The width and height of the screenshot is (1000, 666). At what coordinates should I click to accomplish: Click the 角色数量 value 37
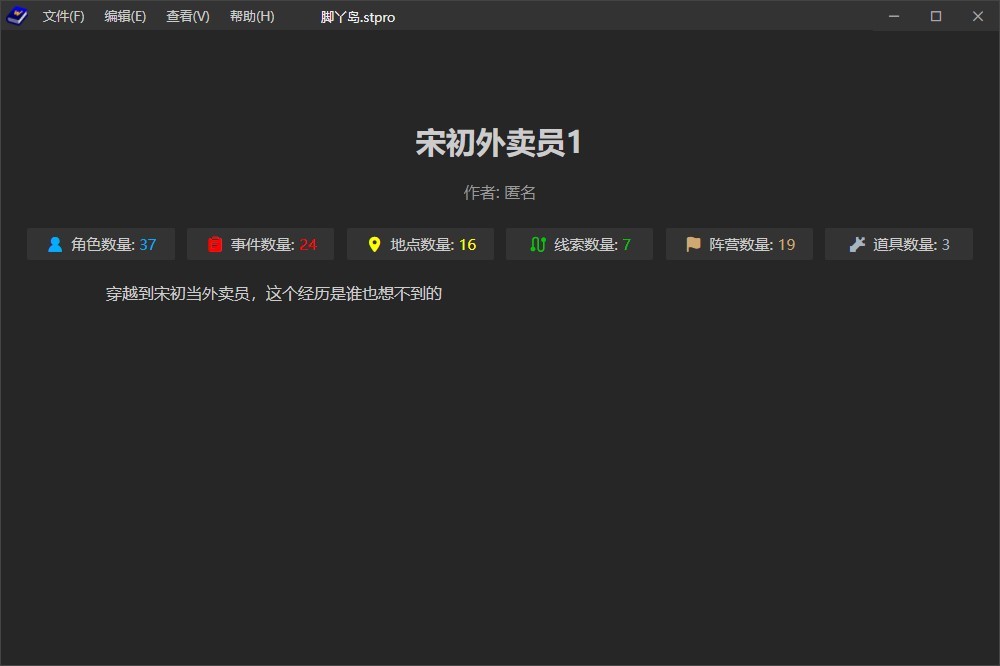click(x=148, y=244)
